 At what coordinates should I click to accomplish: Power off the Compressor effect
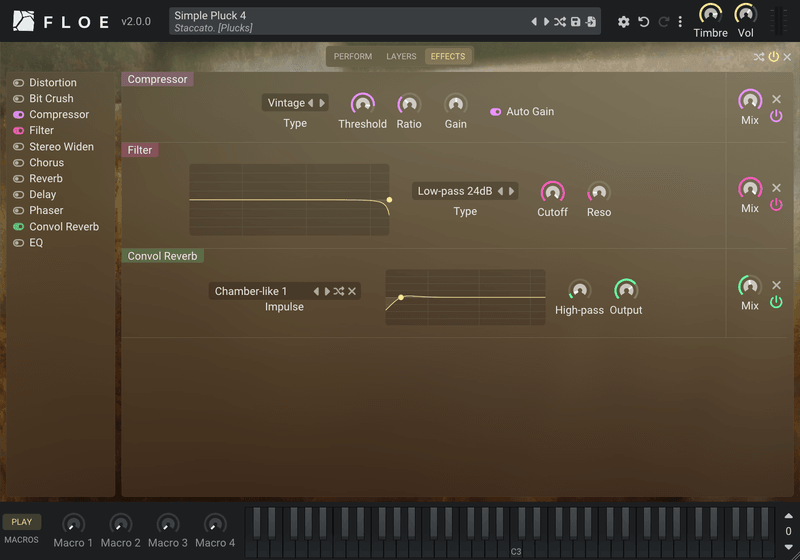[776, 116]
